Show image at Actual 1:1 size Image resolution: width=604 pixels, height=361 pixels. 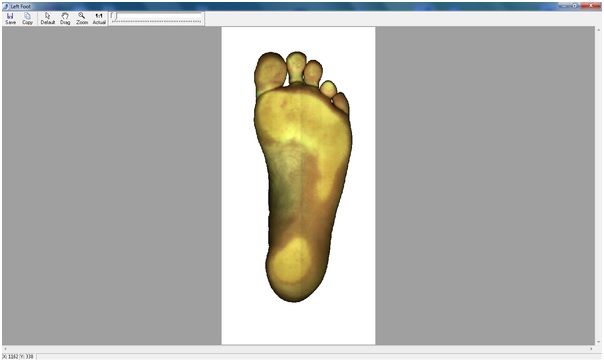coord(99,18)
